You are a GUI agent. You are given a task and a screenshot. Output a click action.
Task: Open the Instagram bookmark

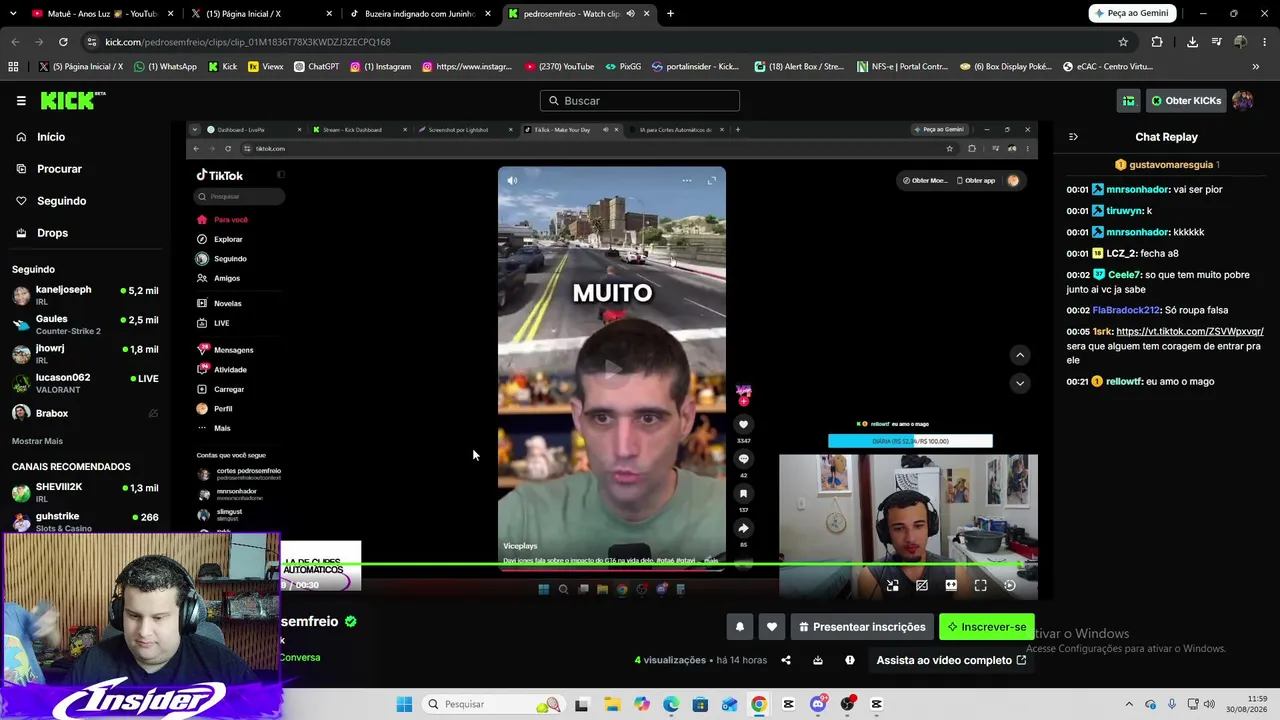coord(380,67)
